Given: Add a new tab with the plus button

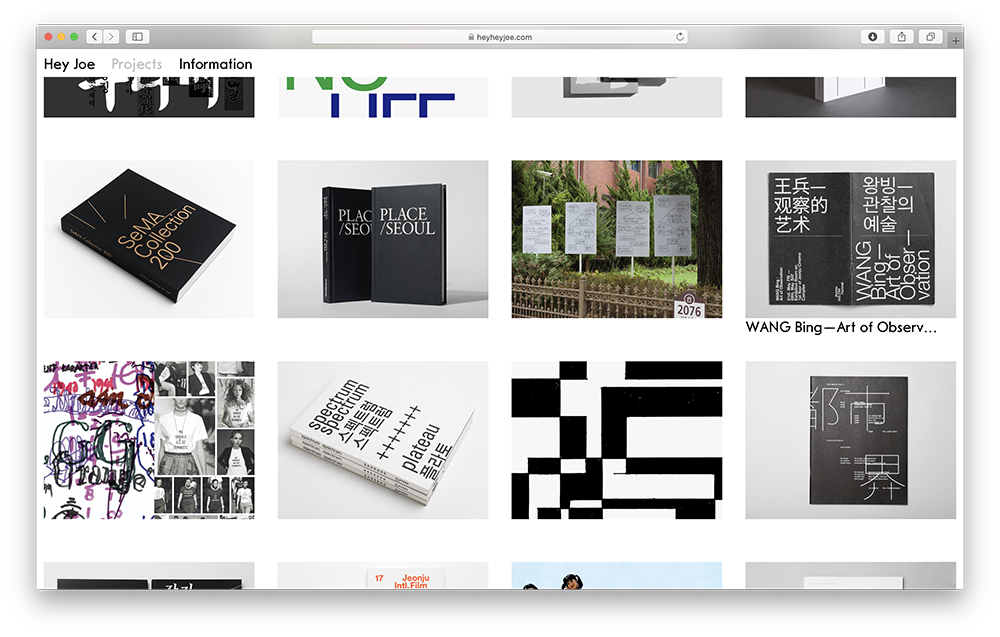Looking at the screenshot, I should point(955,41).
